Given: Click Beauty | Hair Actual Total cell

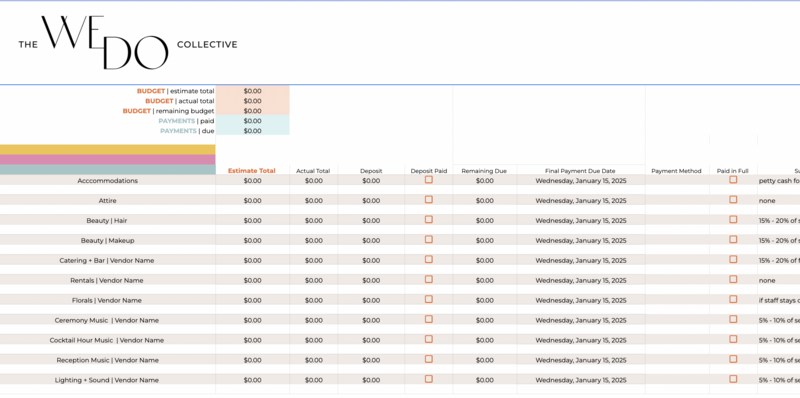Looking at the screenshot, I should pyautogui.click(x=314, y=220).
